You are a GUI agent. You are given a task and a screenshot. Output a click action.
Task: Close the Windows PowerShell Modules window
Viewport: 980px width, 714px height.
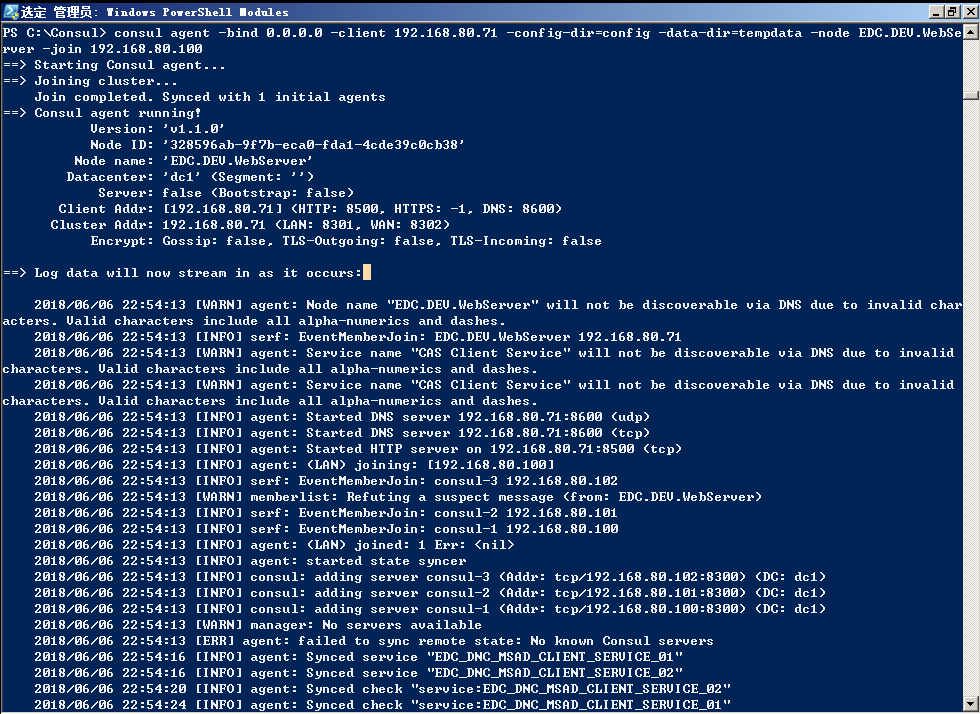click(969, 11)
